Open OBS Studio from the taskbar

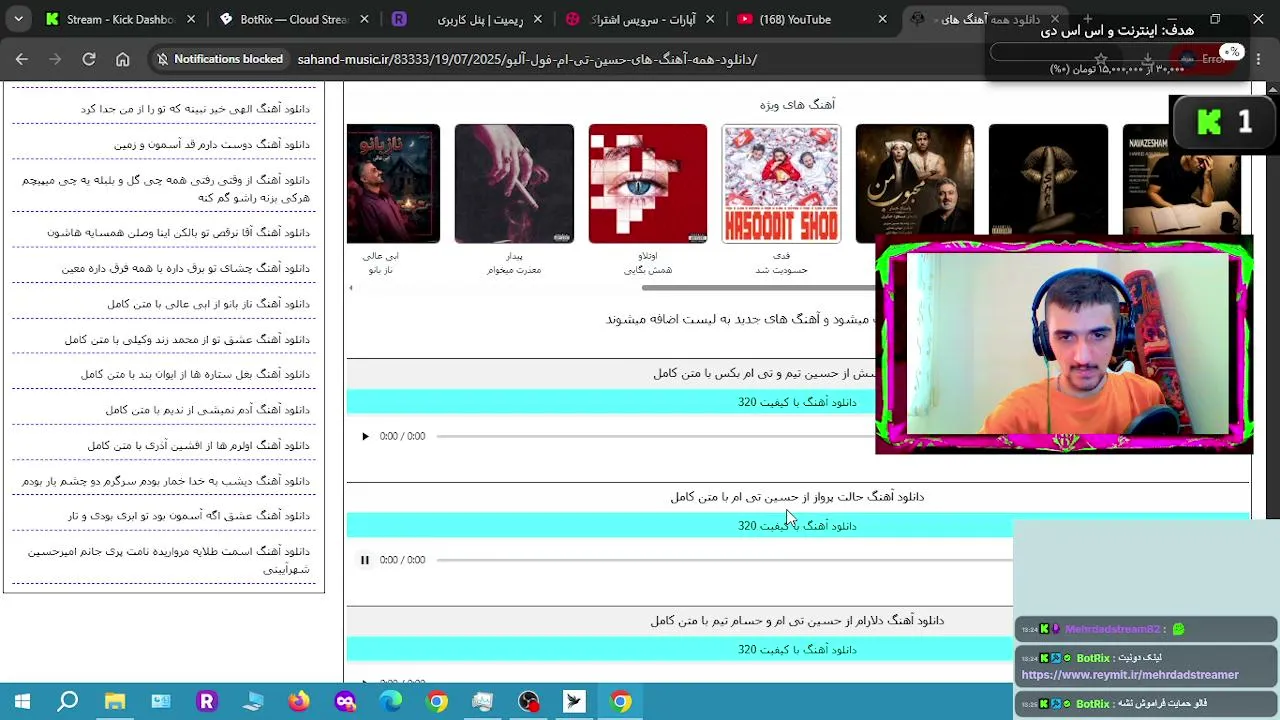(x=529, y=701)
